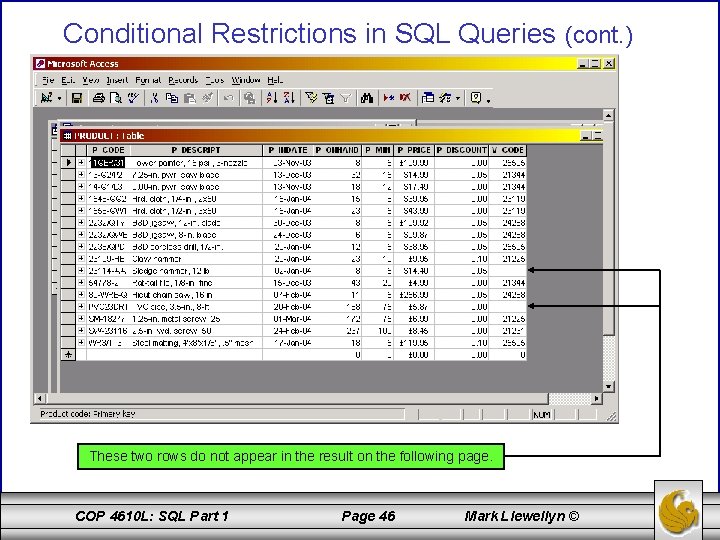720x540 pixels.
Task: Select the P_DESCRIPT column header
Action: click(x=196, y=150)
